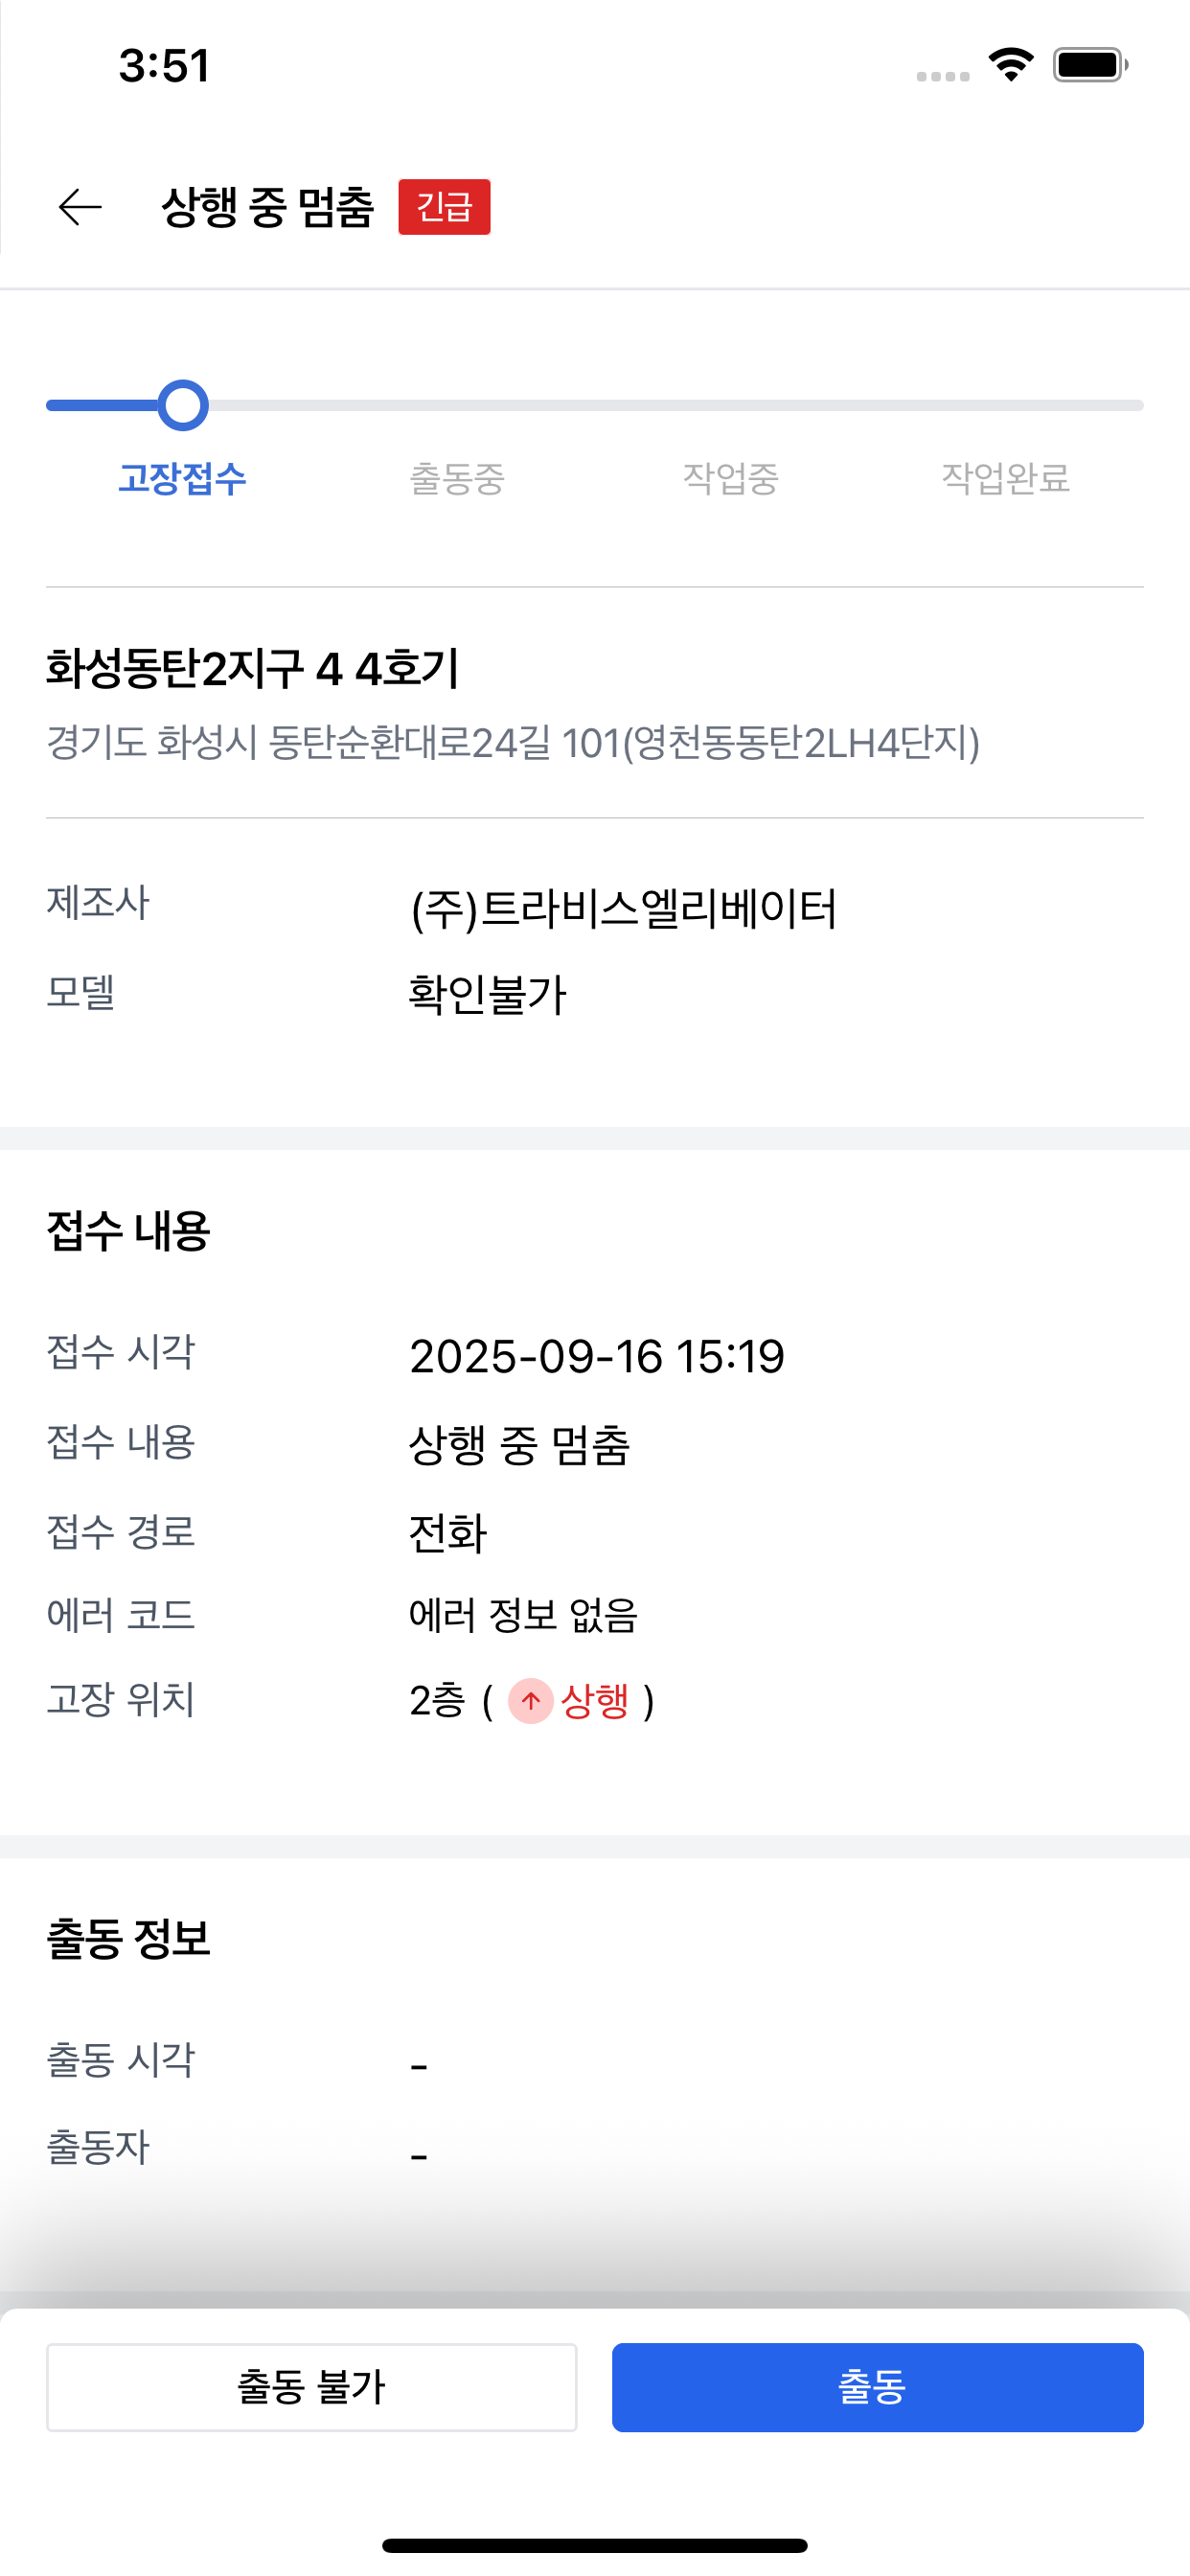Tap the blue 출동 button
The width and height of the screenshot is (1190, 2576).
coord(877,2387)
